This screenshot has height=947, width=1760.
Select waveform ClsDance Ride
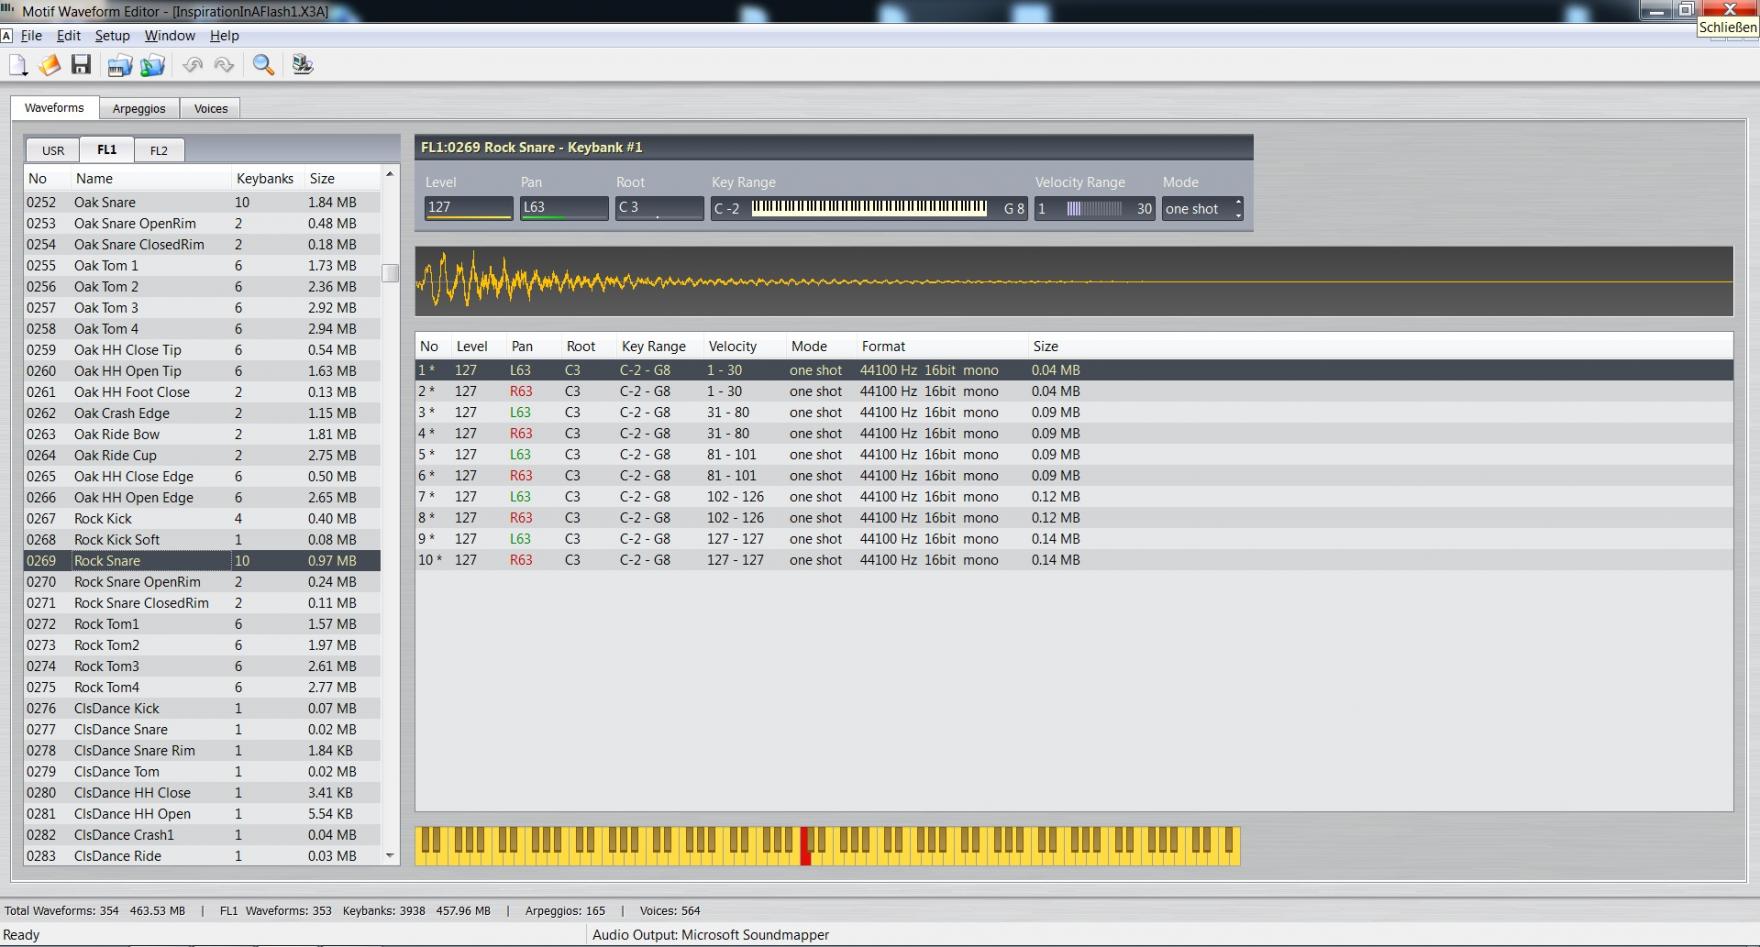[x=202, y=856]
